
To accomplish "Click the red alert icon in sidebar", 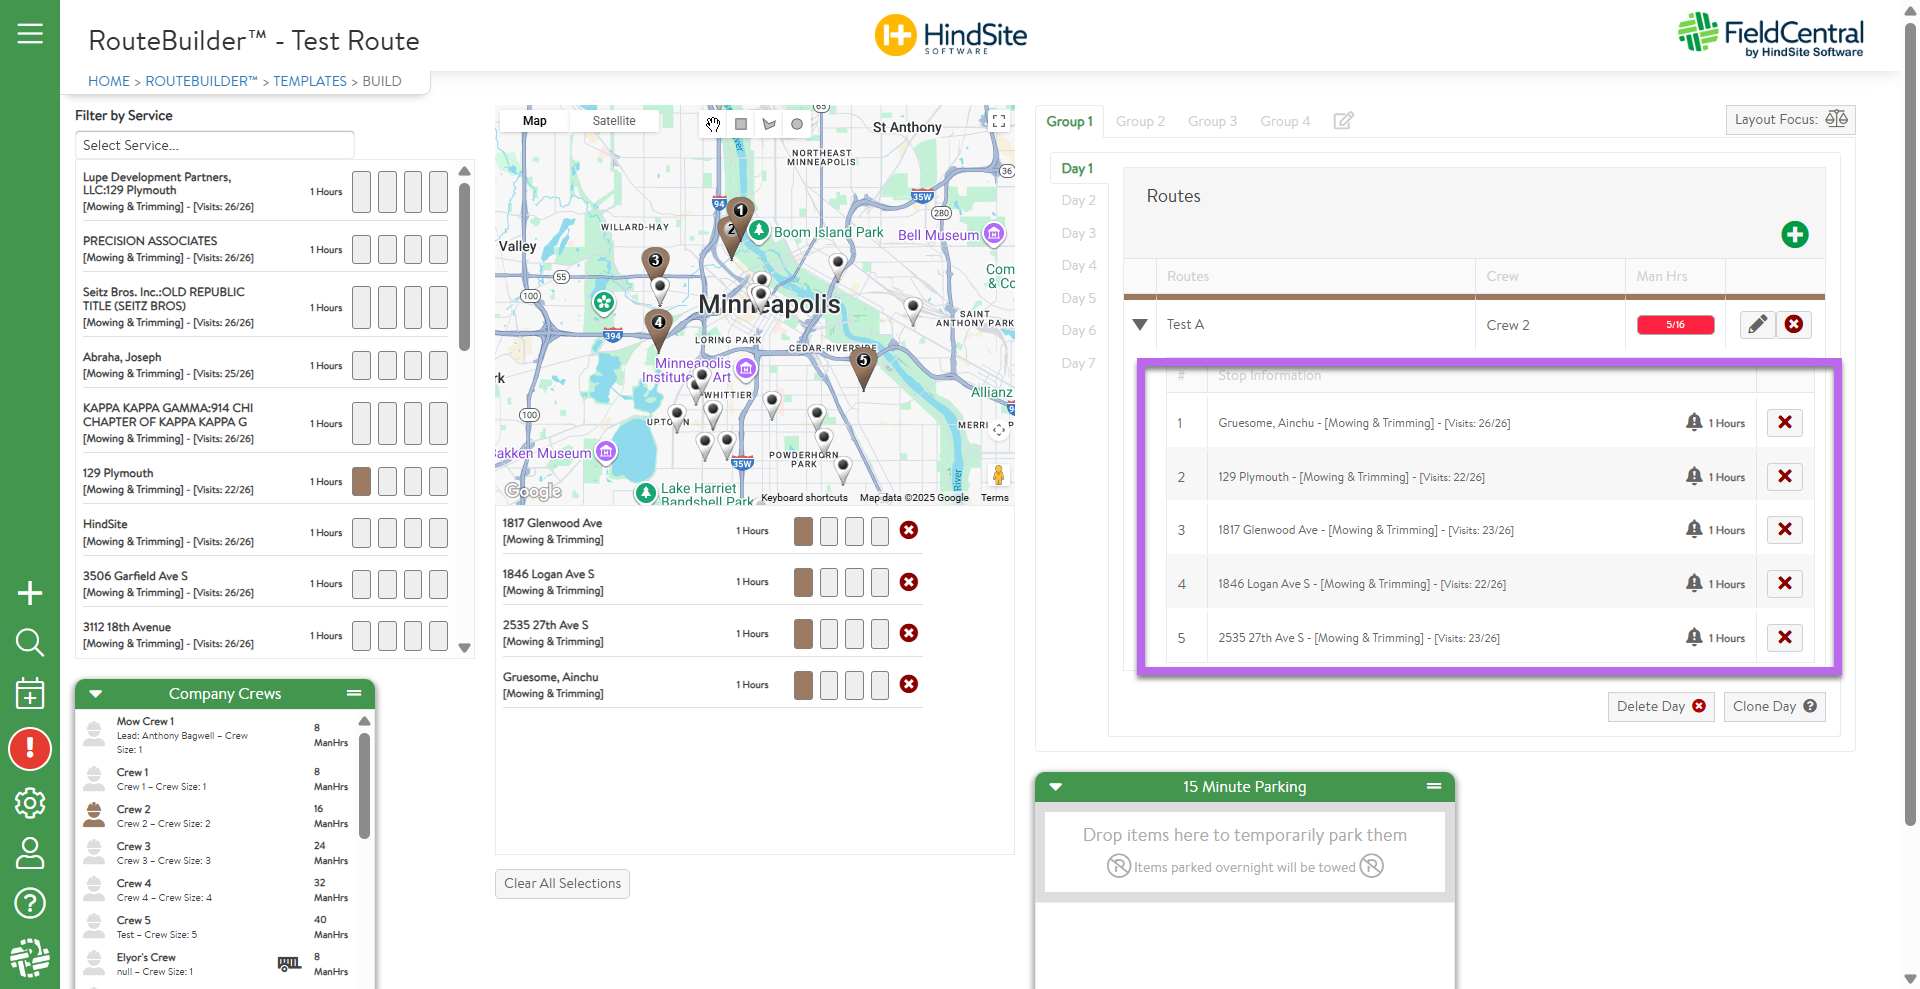I will (x=30, y=748).
